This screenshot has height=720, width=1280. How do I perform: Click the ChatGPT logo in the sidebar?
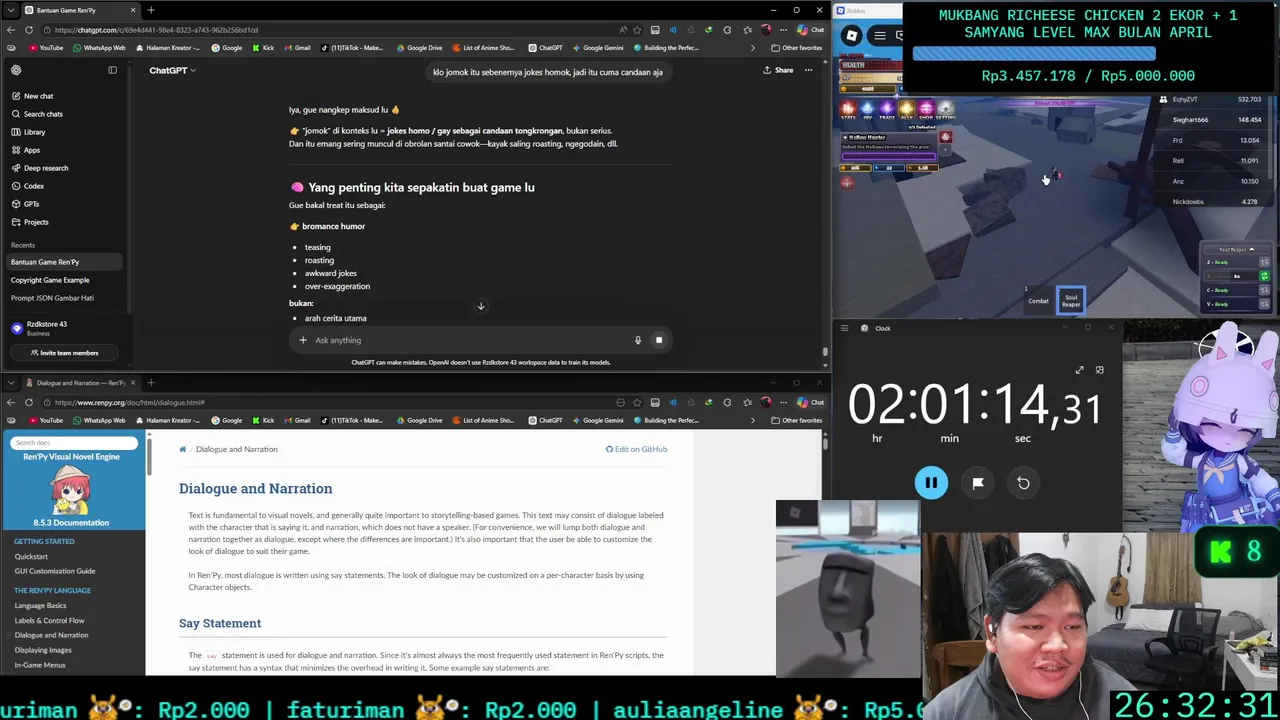pyautogui.click(x=16, y=70)
